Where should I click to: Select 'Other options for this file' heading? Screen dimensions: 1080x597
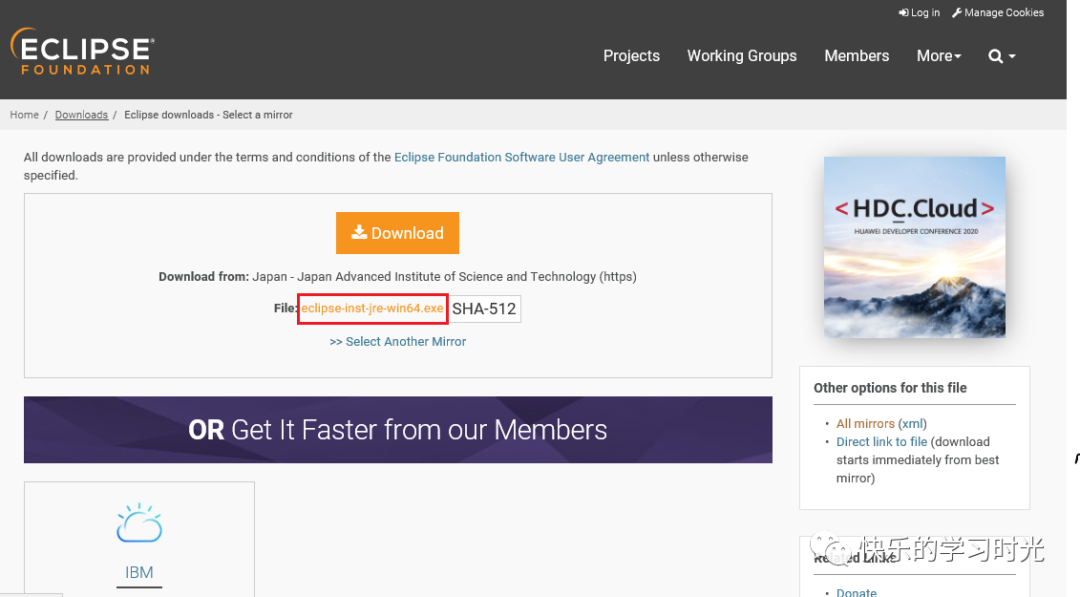tap(890, 388)
